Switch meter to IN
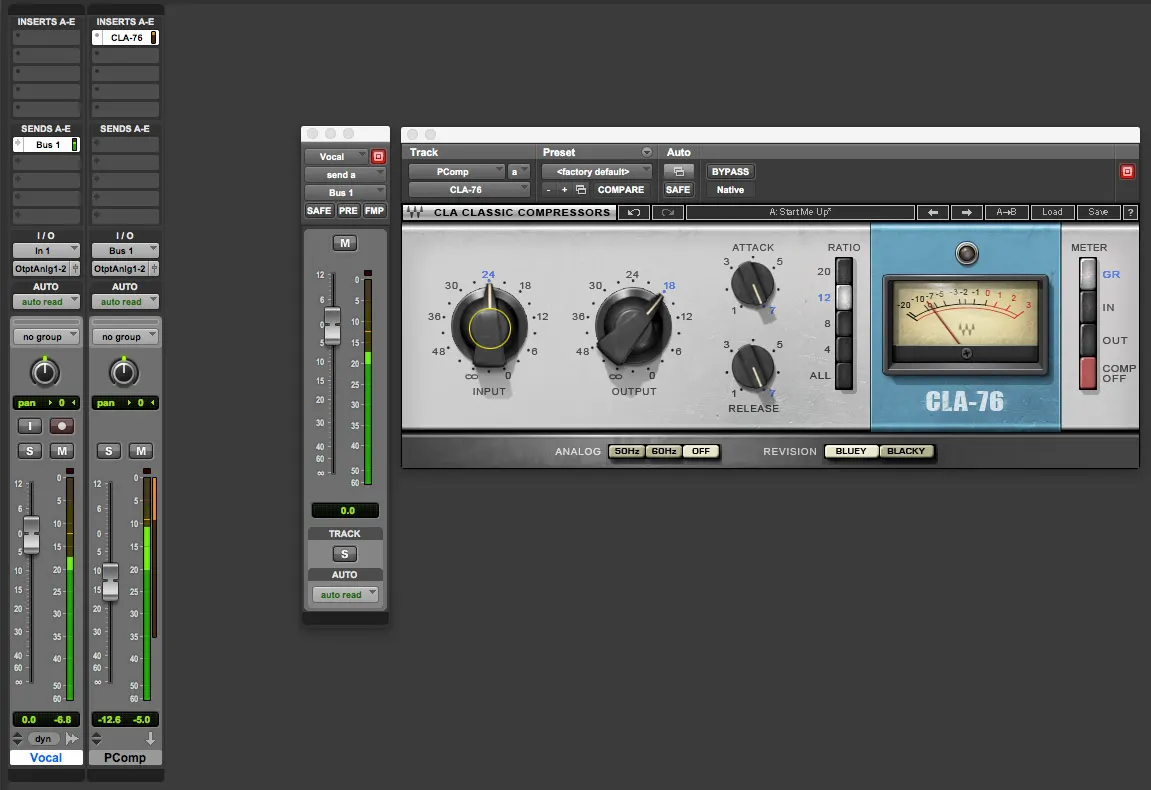Image resolution: width=1151 pixels, height=790 pixels. tap(1088, 307)
